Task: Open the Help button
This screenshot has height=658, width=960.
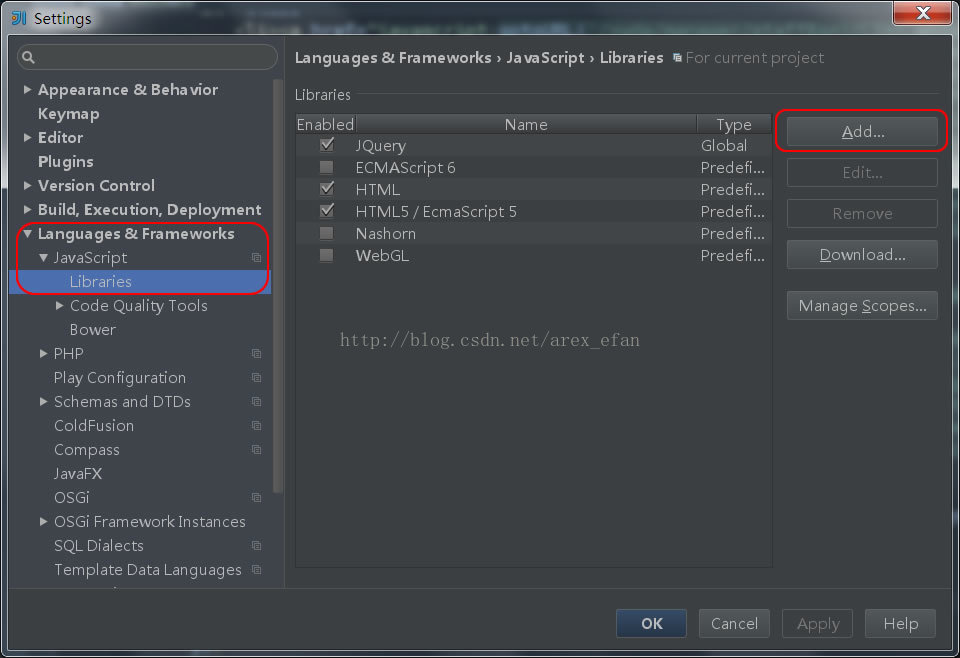Action: click(x=901, y=623)
